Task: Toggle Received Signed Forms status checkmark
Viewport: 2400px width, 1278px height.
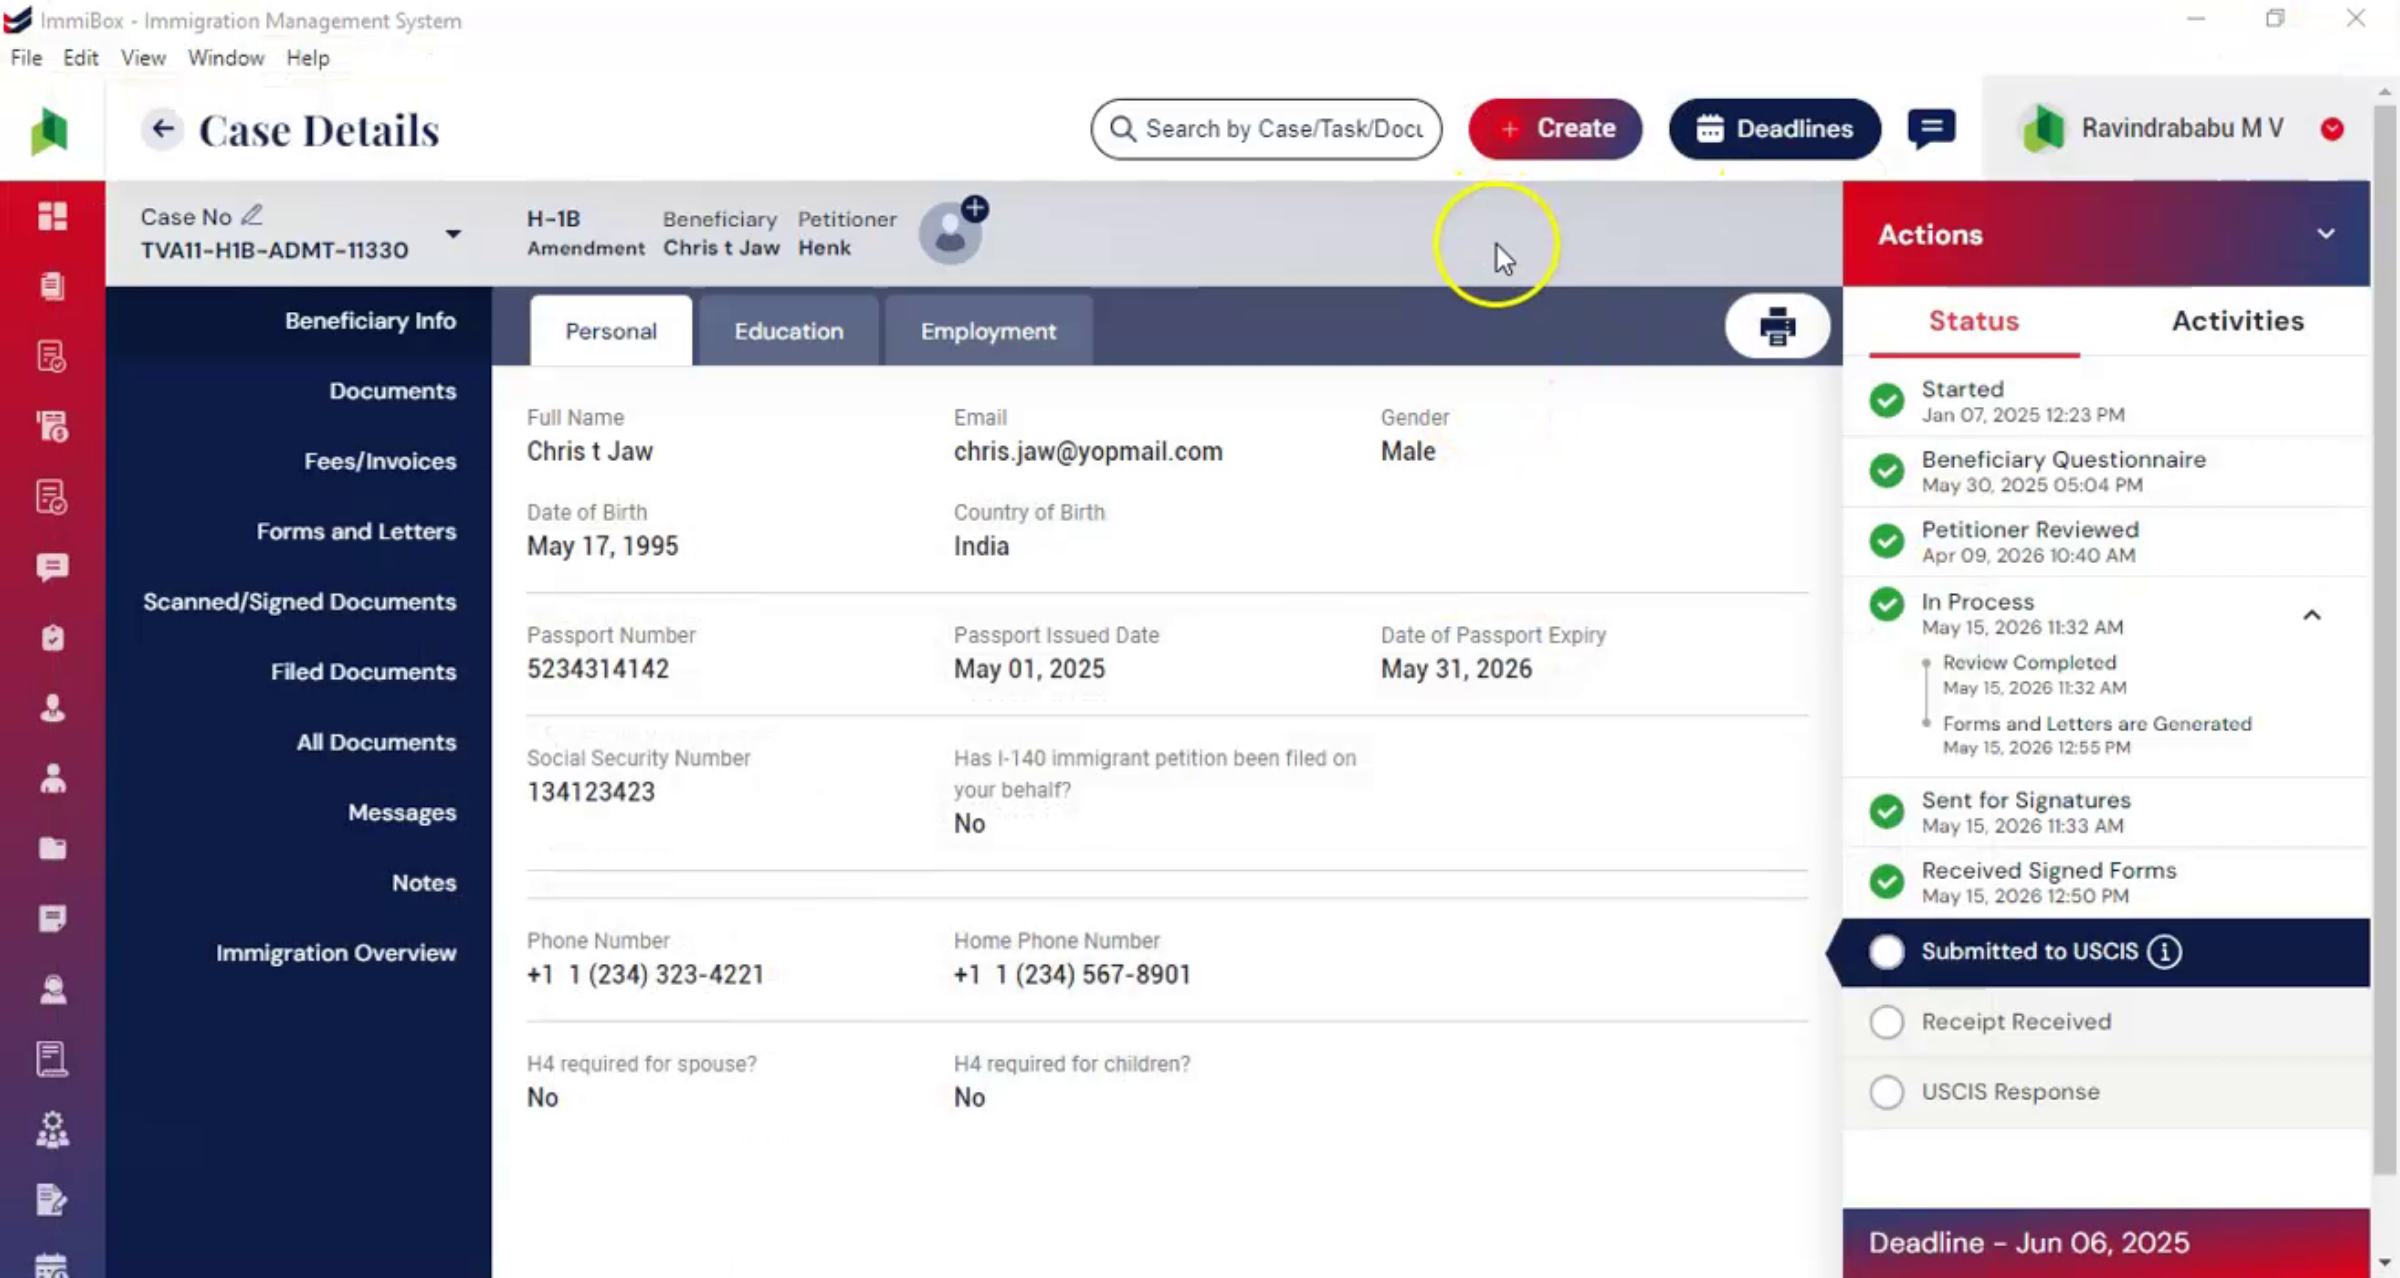Action: point(1887,881)
